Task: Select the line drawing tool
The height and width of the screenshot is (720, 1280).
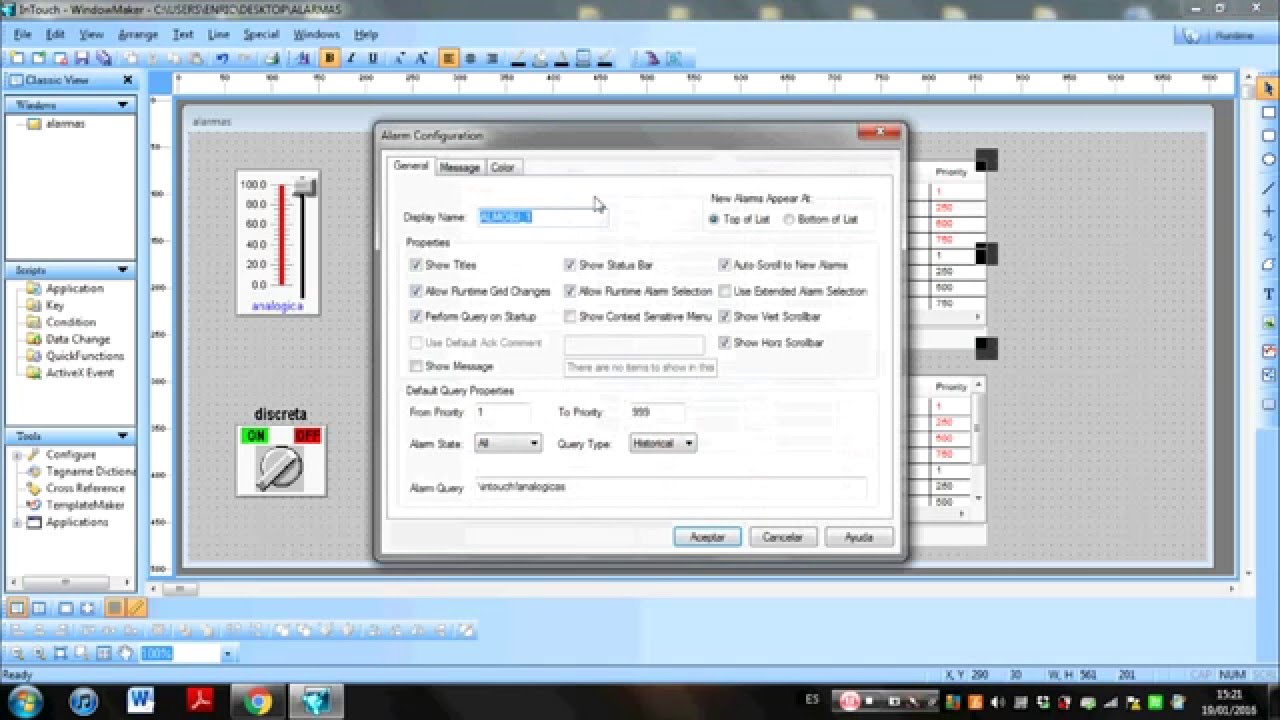Action: tap(1269, 188)
